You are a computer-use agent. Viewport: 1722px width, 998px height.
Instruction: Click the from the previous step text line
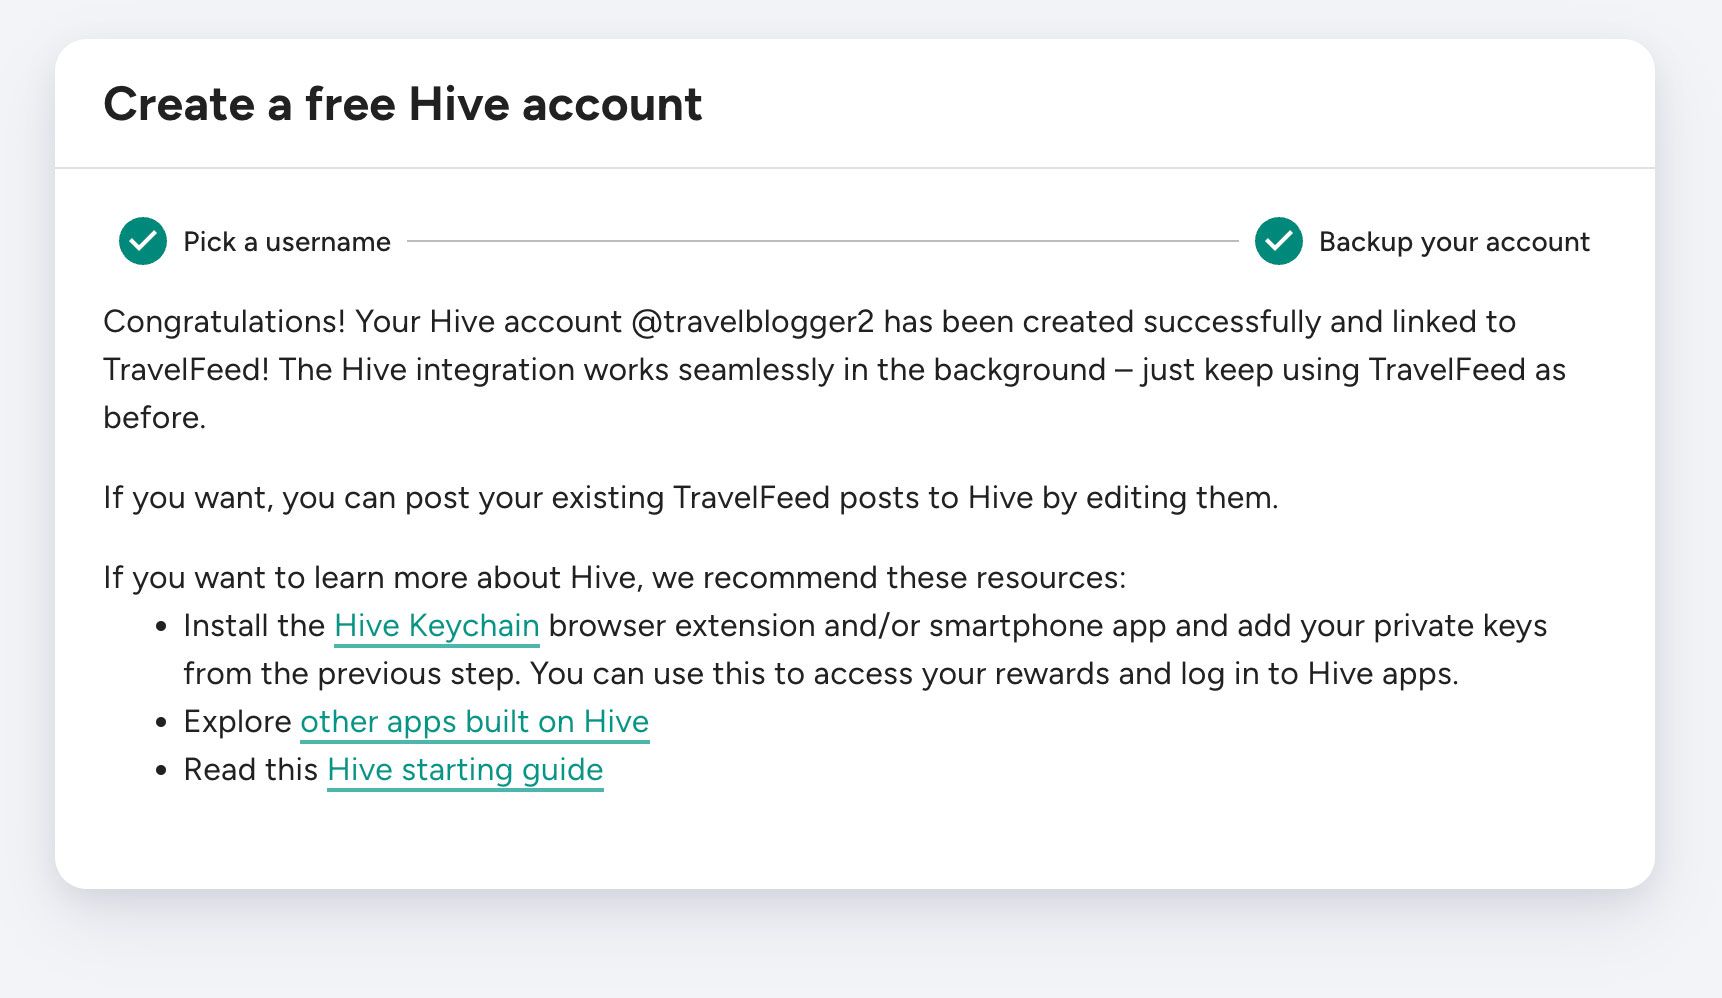click(820, 674)
